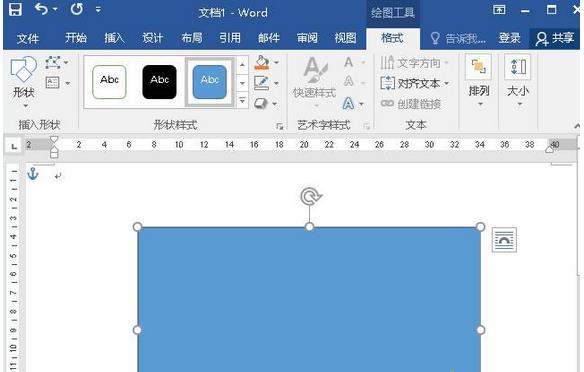Click the object anchor icon
Screen dimensions: 584x372
(33, 174)
